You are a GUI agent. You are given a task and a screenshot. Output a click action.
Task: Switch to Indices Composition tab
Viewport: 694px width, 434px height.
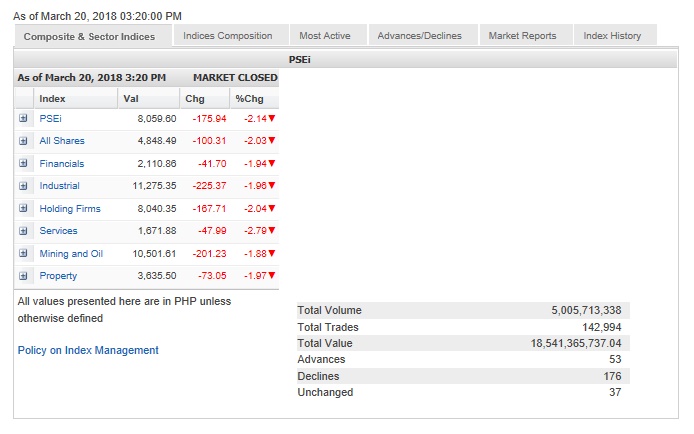coord(228,36)
